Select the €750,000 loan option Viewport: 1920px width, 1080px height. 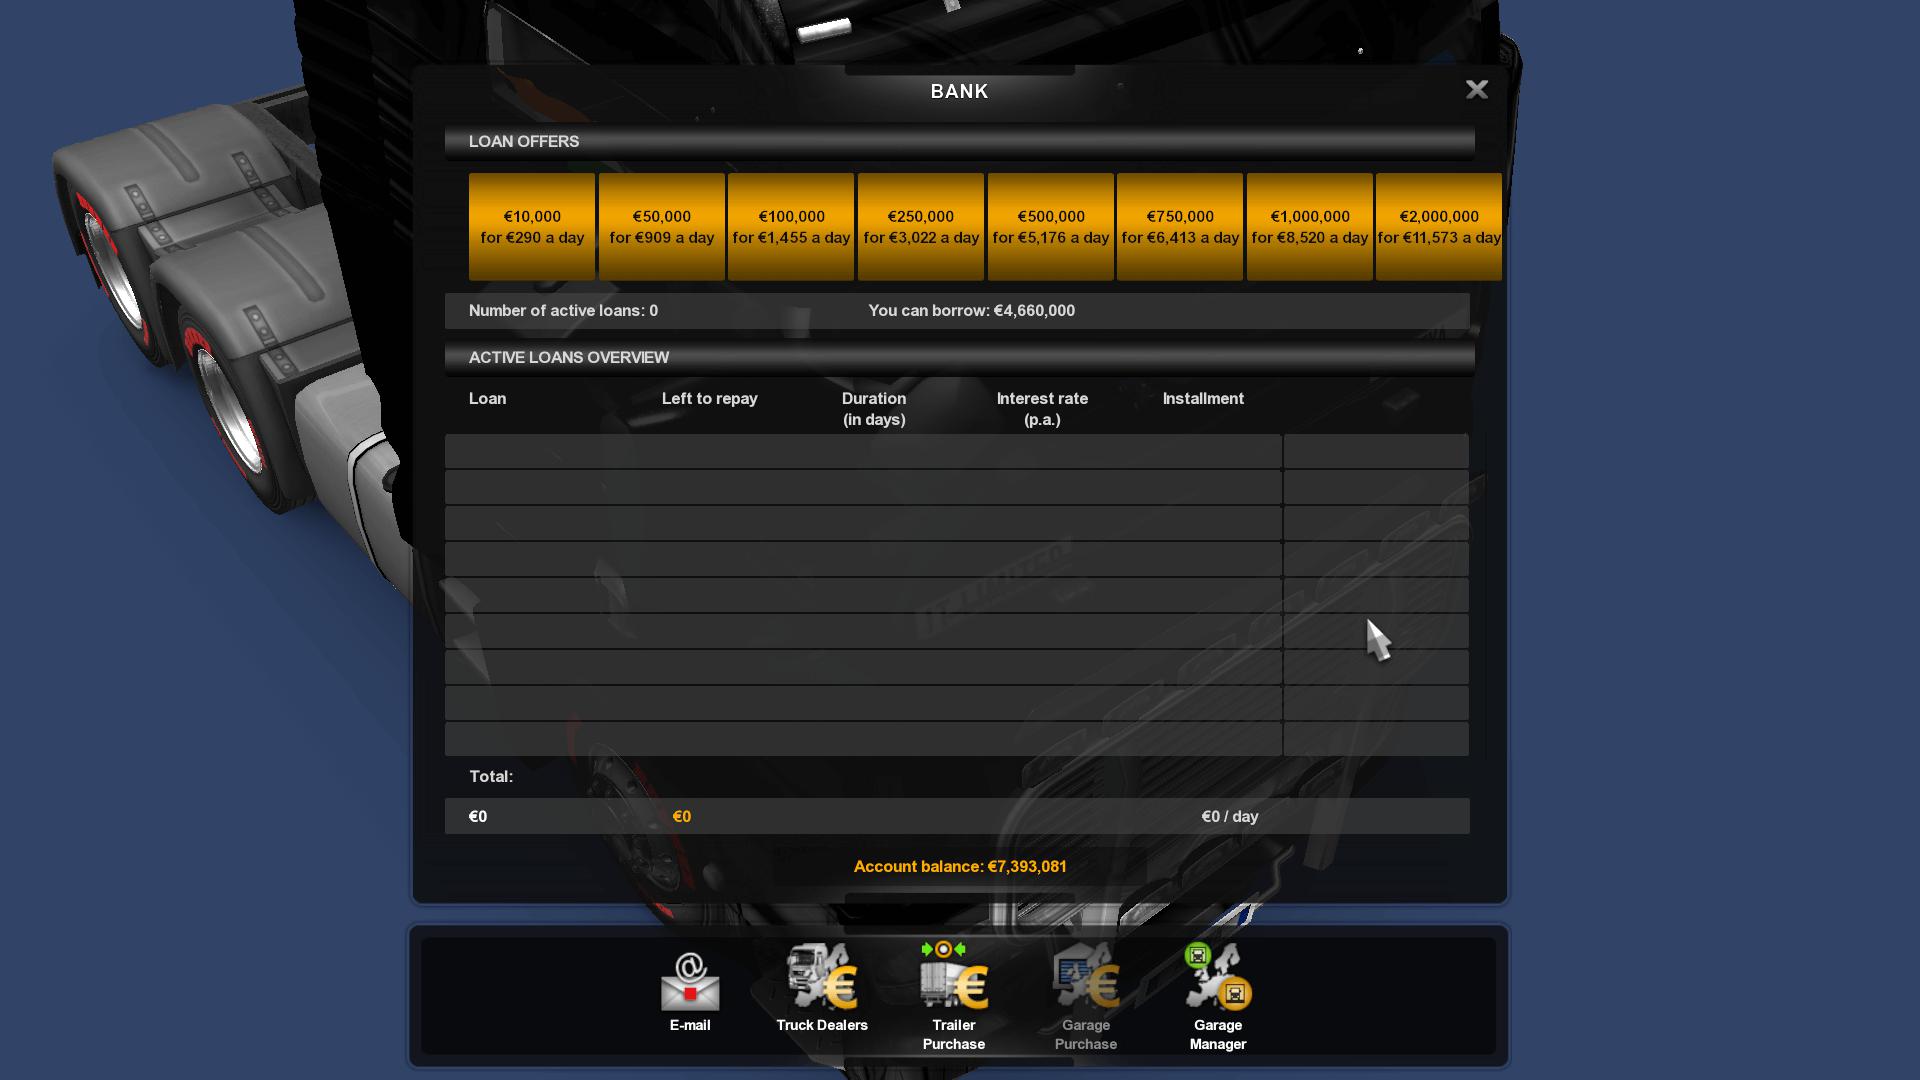pyautogui.click(x=1180, y=227)
